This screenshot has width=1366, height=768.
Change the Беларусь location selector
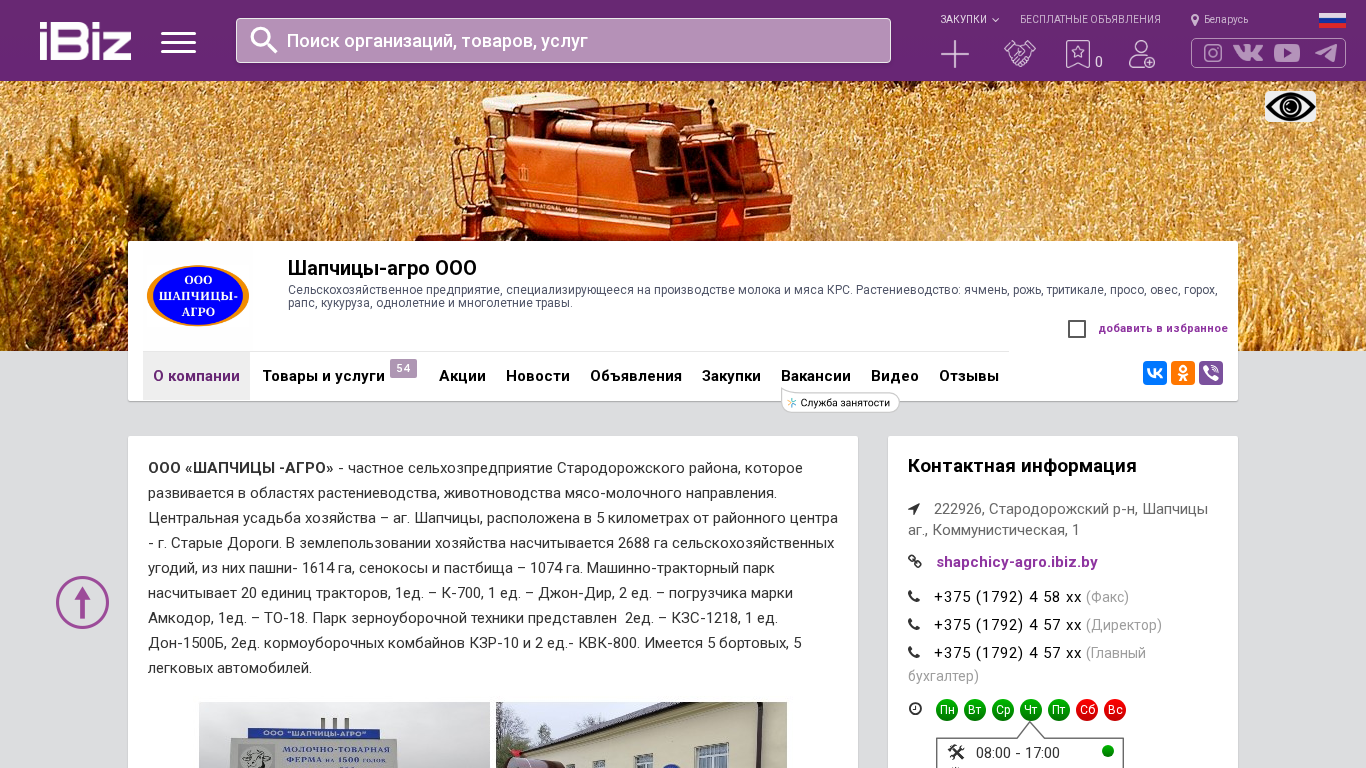(x=1219, y=20)
